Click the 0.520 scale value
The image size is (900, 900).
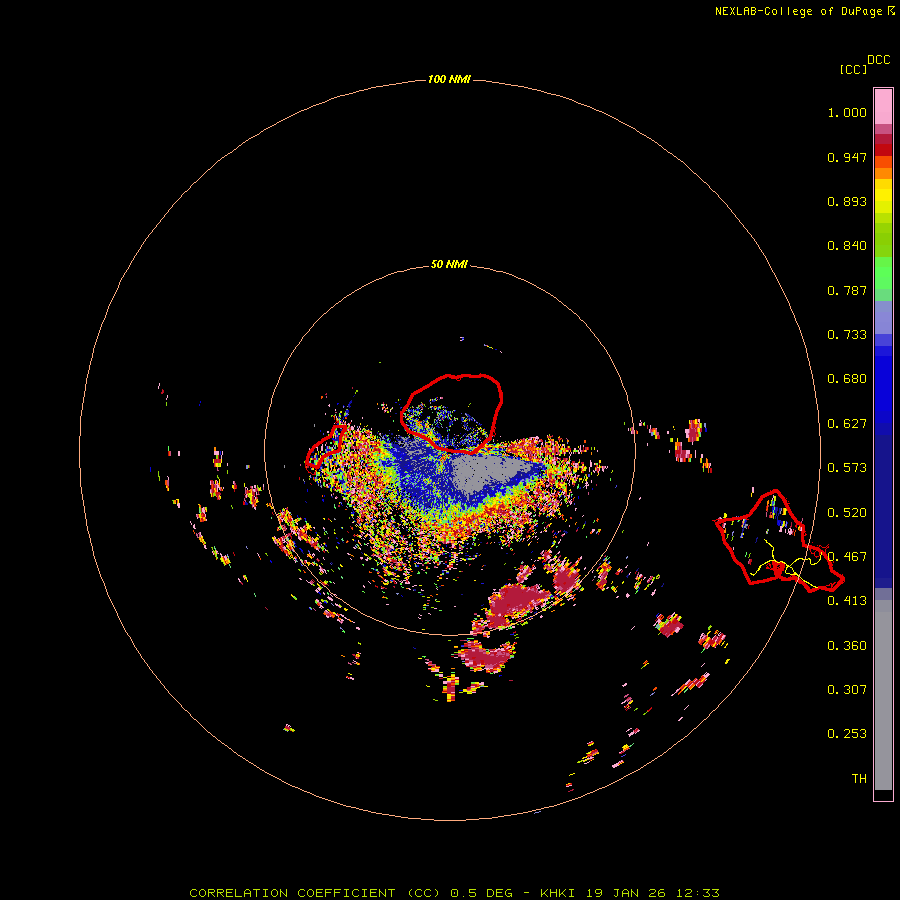[x=847, y=513]
